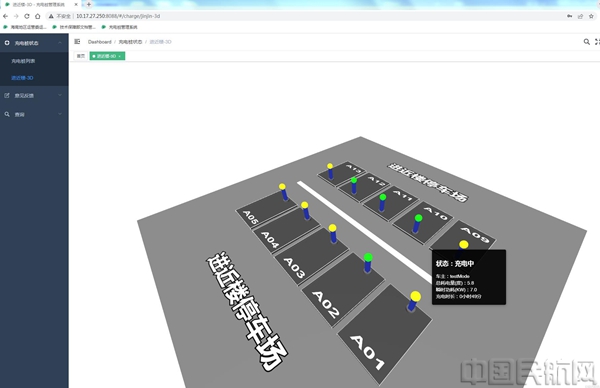Go to browser home page icon

tap(38, 16)
